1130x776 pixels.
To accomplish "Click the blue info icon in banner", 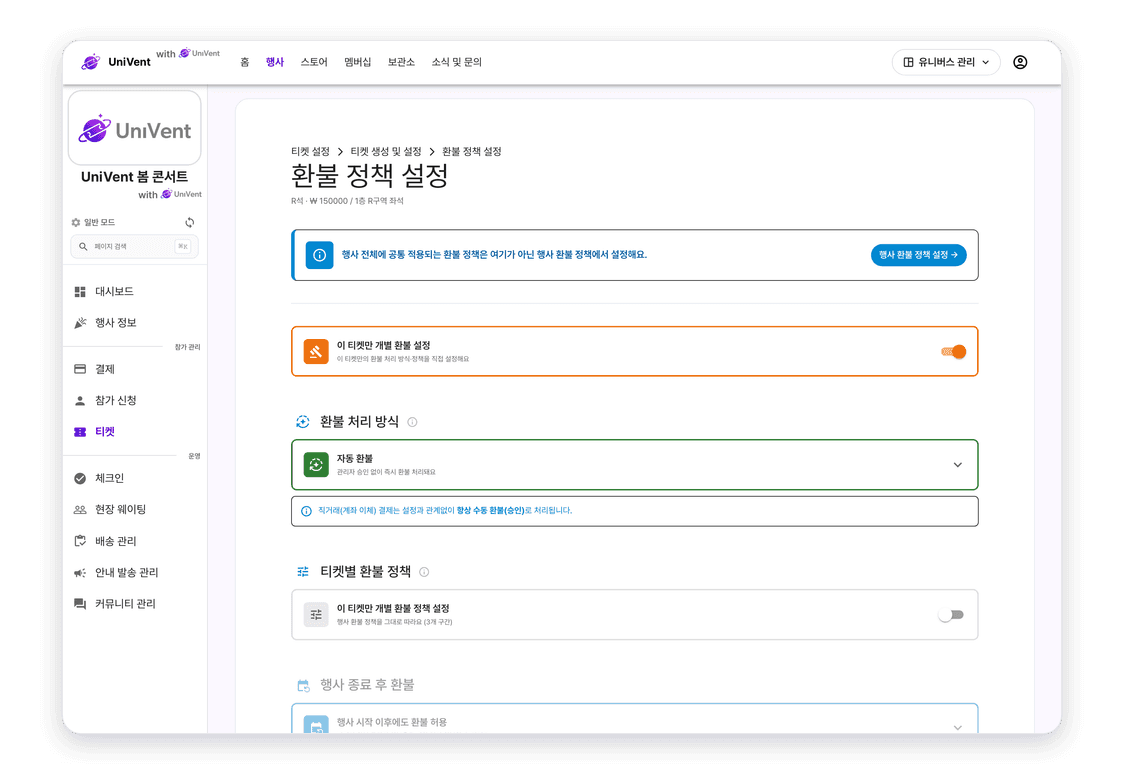I will 319,255.
